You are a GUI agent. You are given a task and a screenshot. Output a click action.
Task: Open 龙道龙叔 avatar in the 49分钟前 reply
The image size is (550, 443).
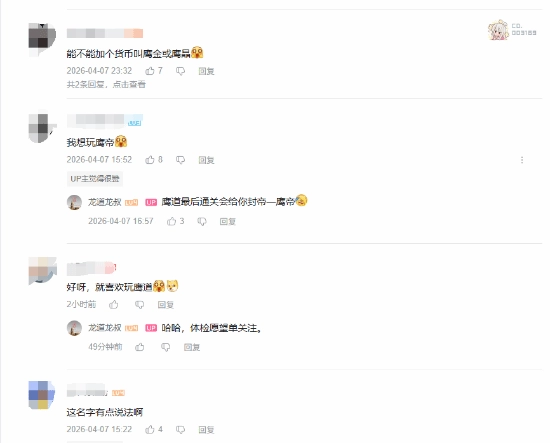click(x=74, y=328)
